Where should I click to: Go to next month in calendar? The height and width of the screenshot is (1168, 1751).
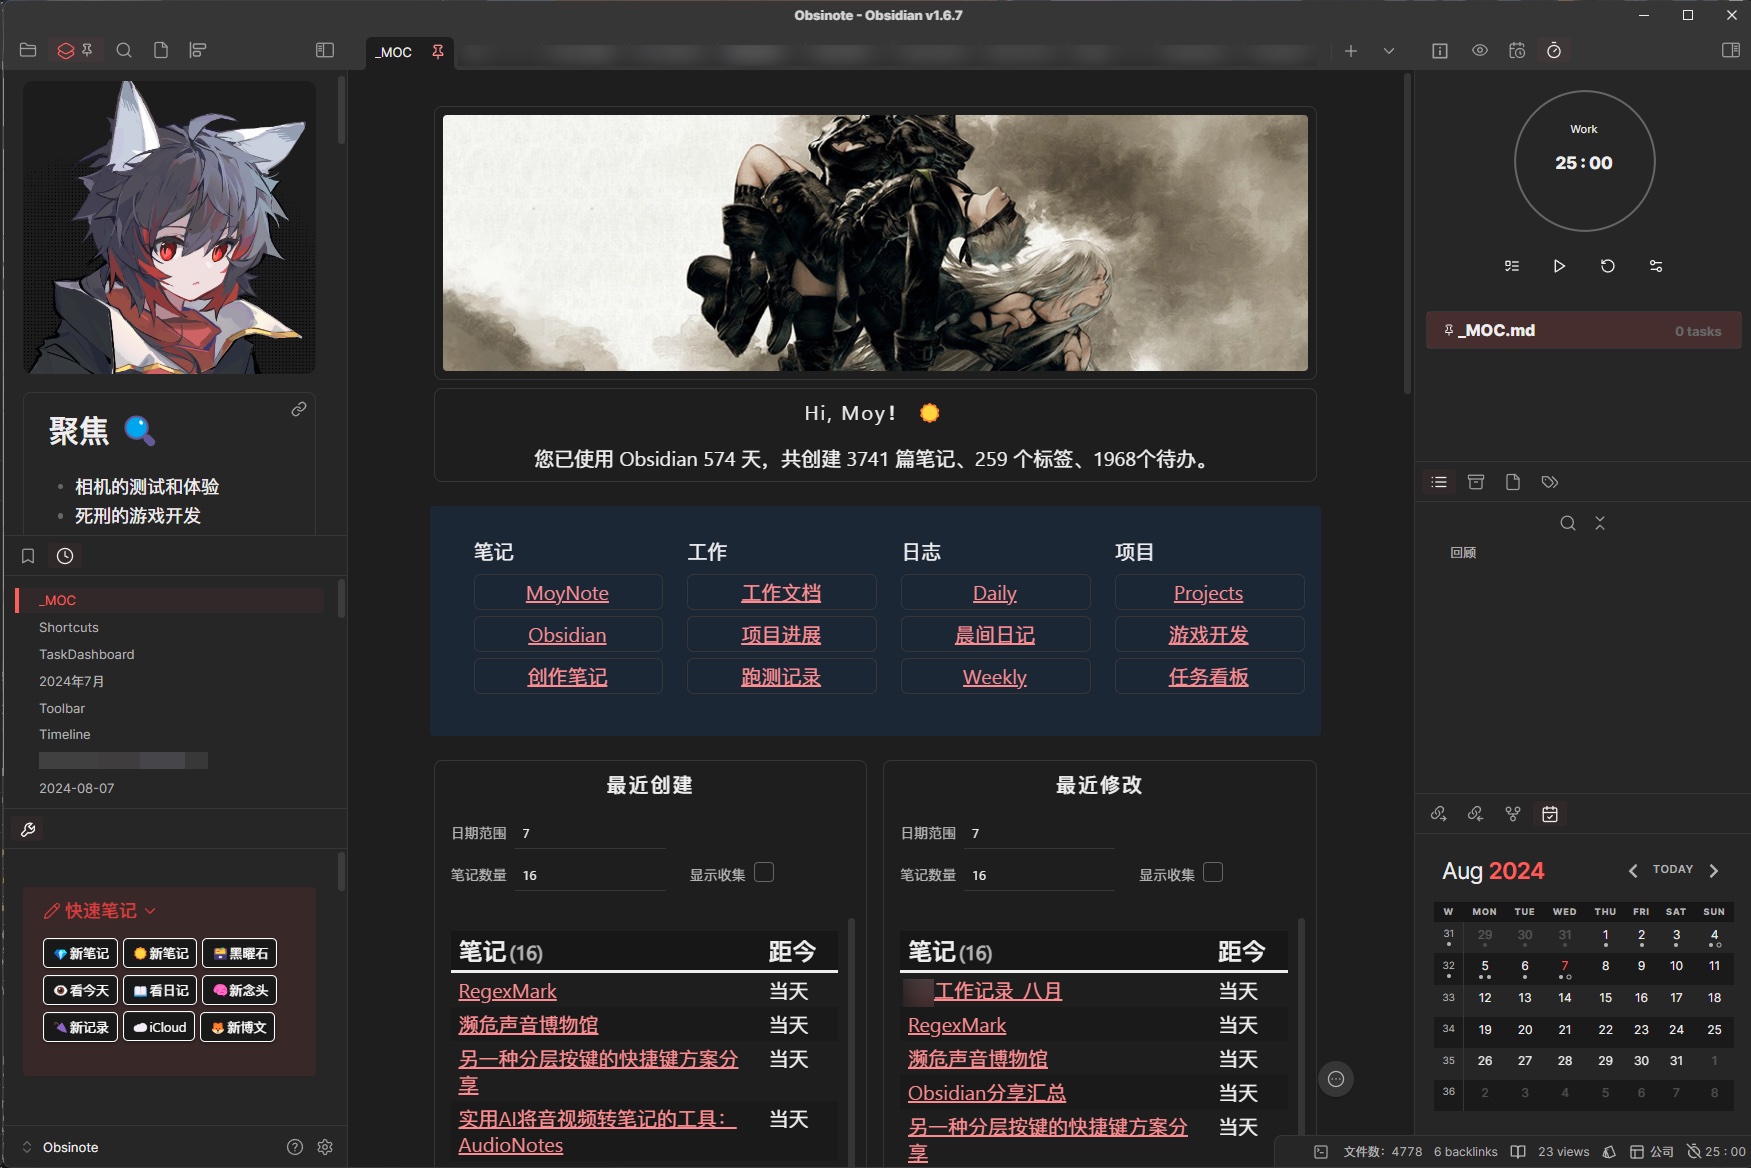point(1714,871)
